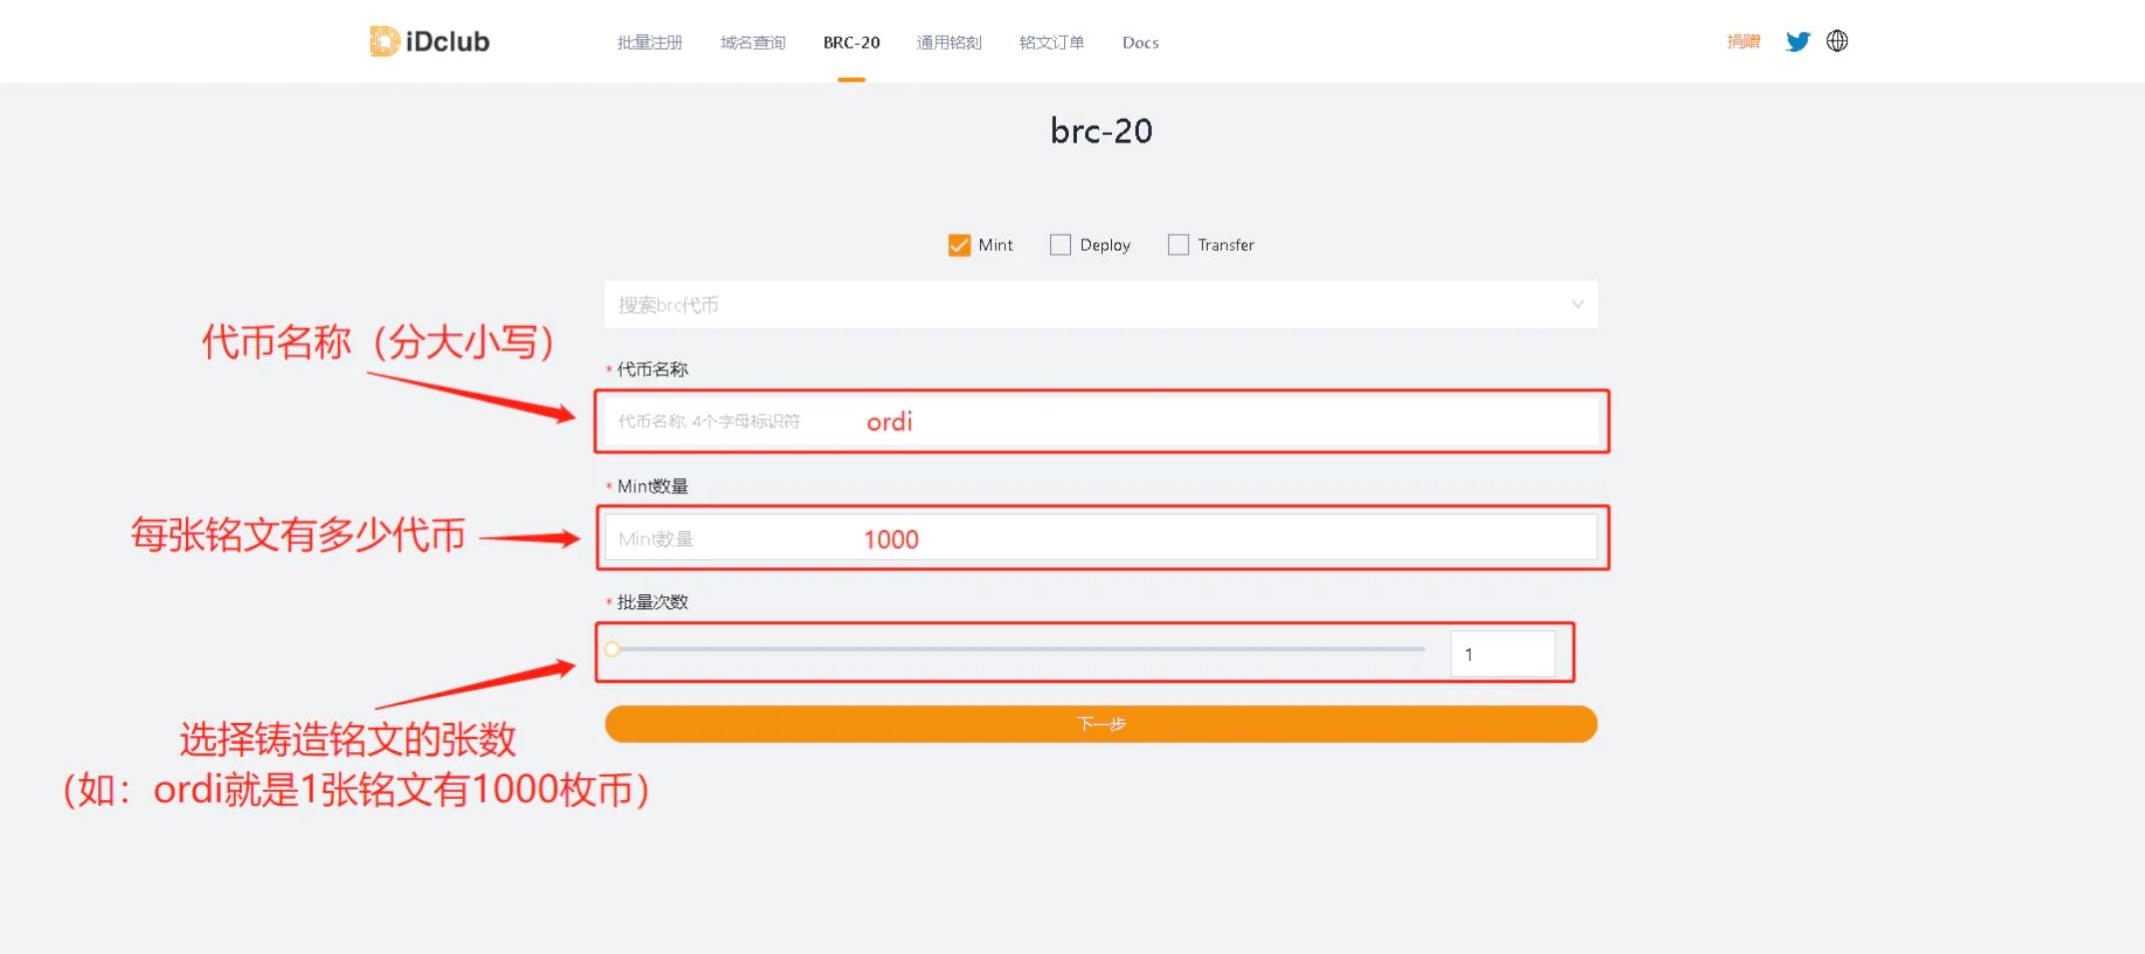
Task: Click the 代币名称 field label
Action: [652, 369]
